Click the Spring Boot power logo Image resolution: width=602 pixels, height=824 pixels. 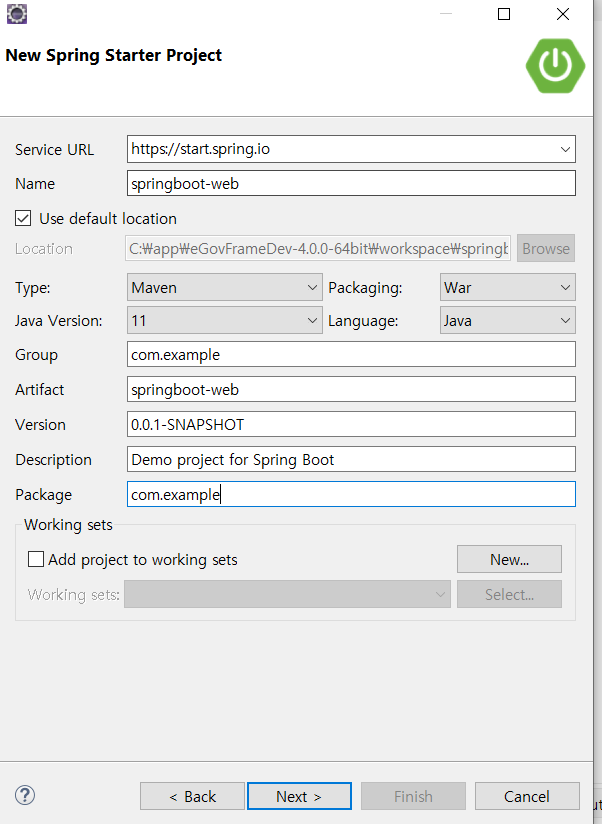555,66
